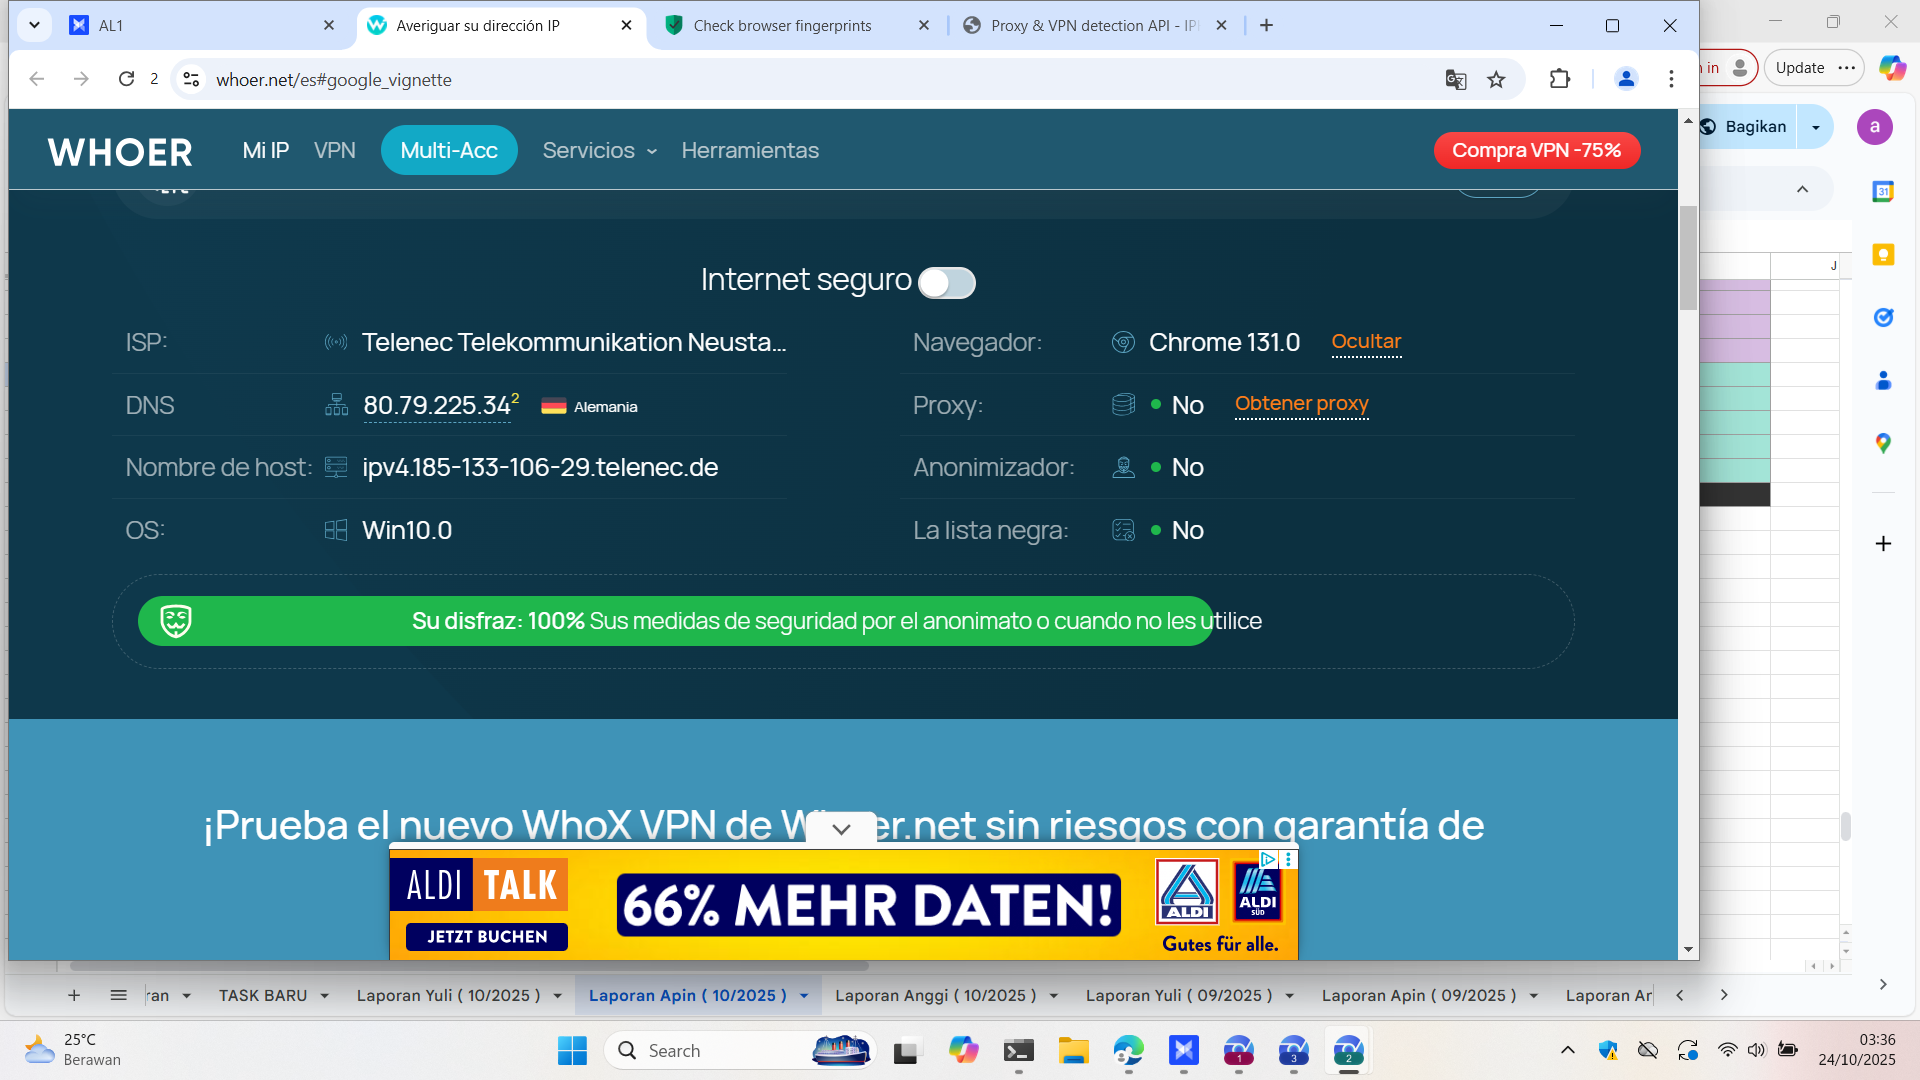Click the AdChoices icon on ALDI ad
The width and height of the screenshot is (1920, 1080).
coord(1268,859)
